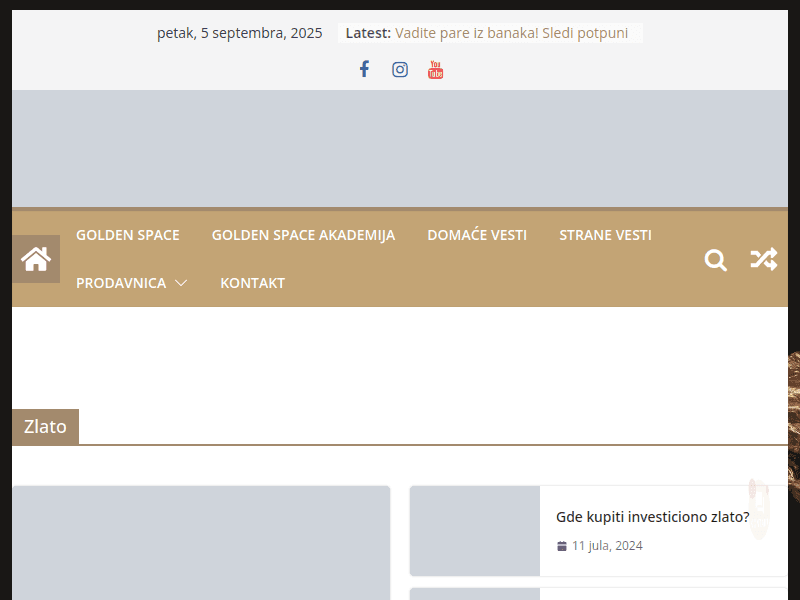Click the Zlato category label
Image resolution: width=800 pixels, height=600 pixels.
(45, 426)
